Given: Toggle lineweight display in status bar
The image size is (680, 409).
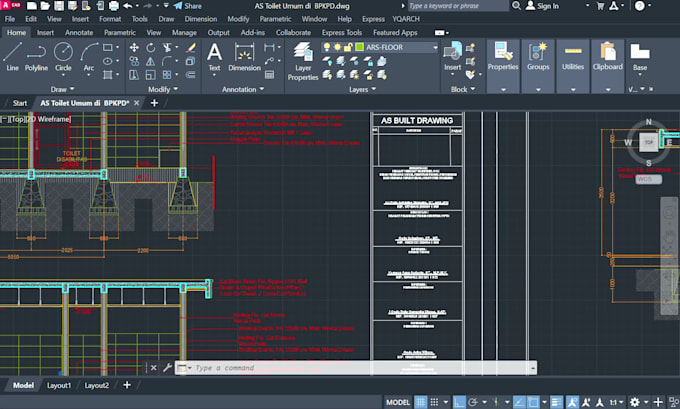Looking at the screenshot, I should (x=556, y=402).
